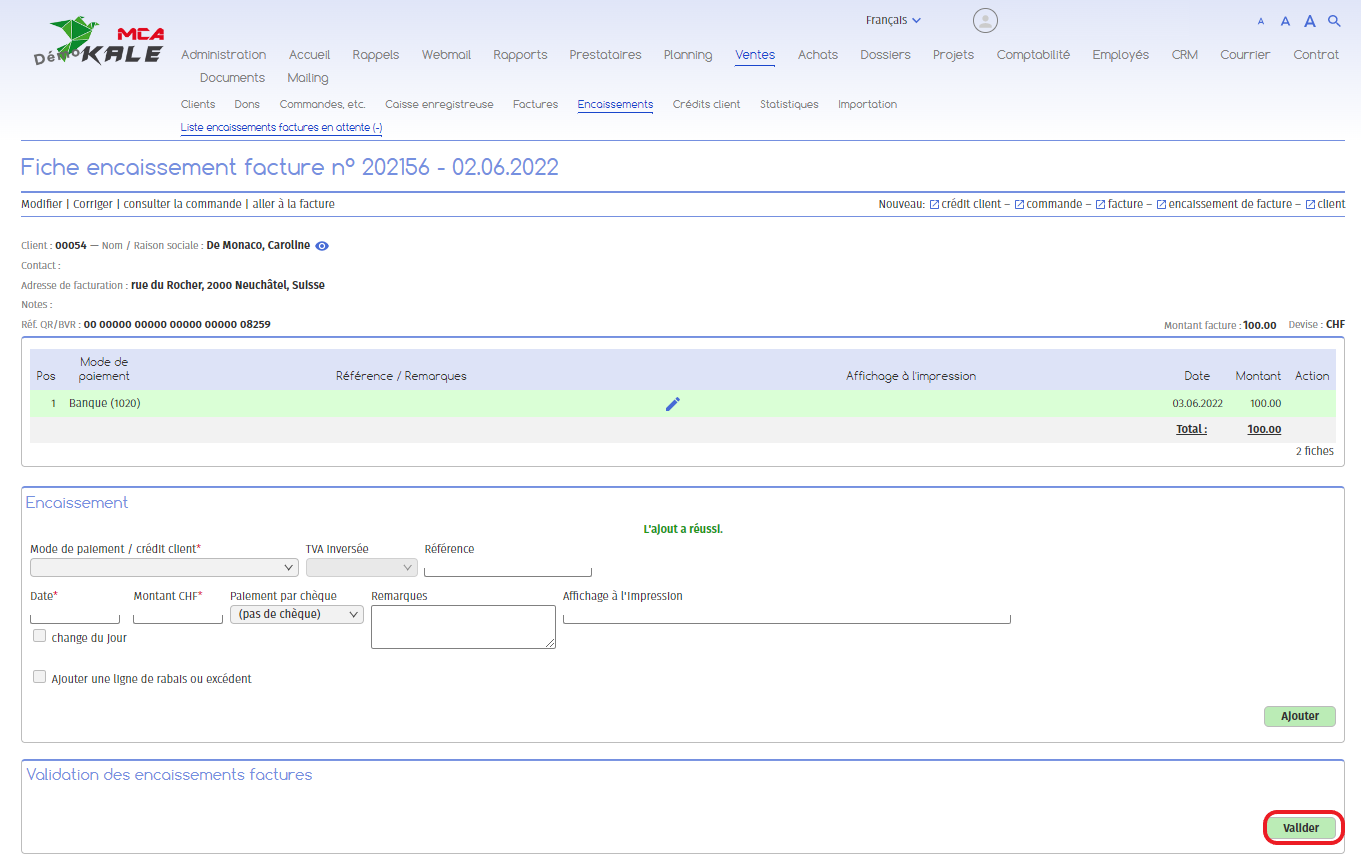The height and width of the screenshot is (861, 1361).
Task: Open the Rapports menu
Action: 520,55
